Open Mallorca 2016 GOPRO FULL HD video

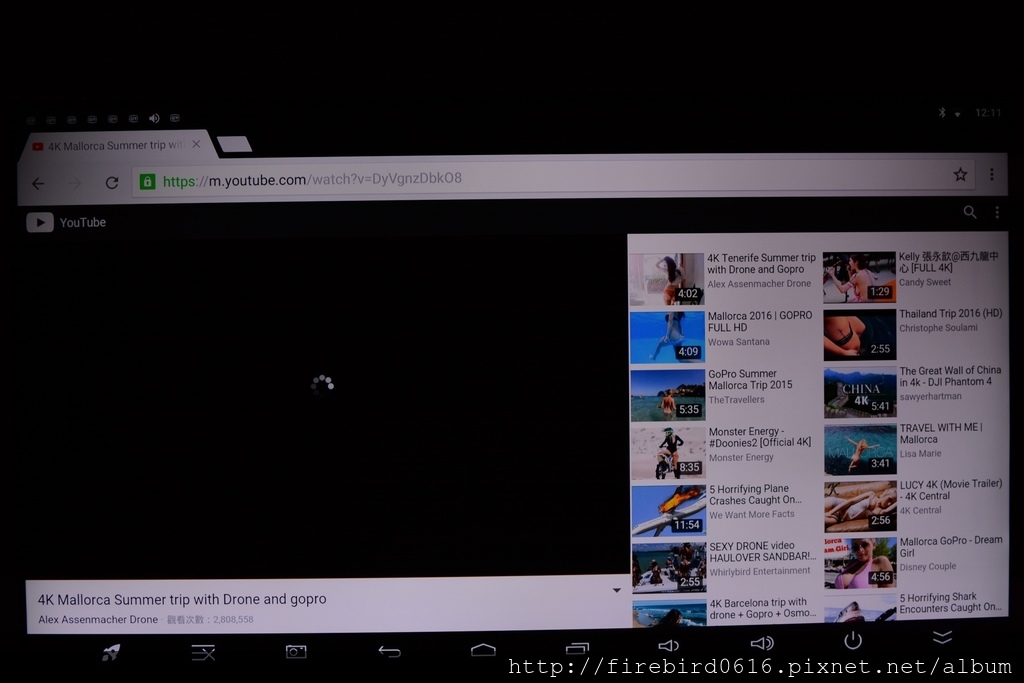pyautogui.click(x=760, y=321)
